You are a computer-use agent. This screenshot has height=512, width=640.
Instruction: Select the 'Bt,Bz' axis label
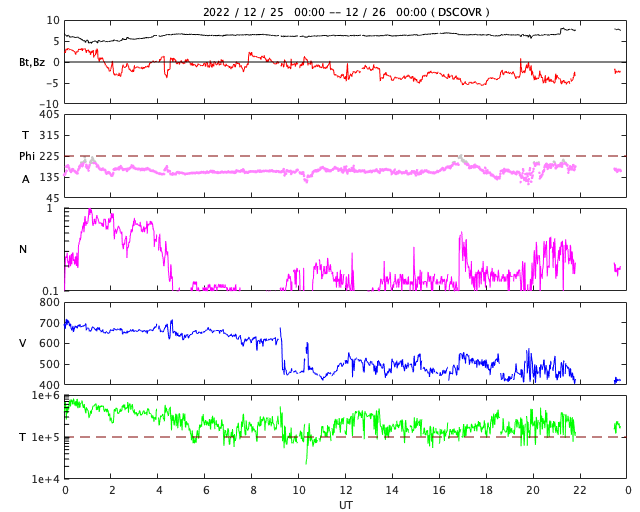[x=32, y=62]
